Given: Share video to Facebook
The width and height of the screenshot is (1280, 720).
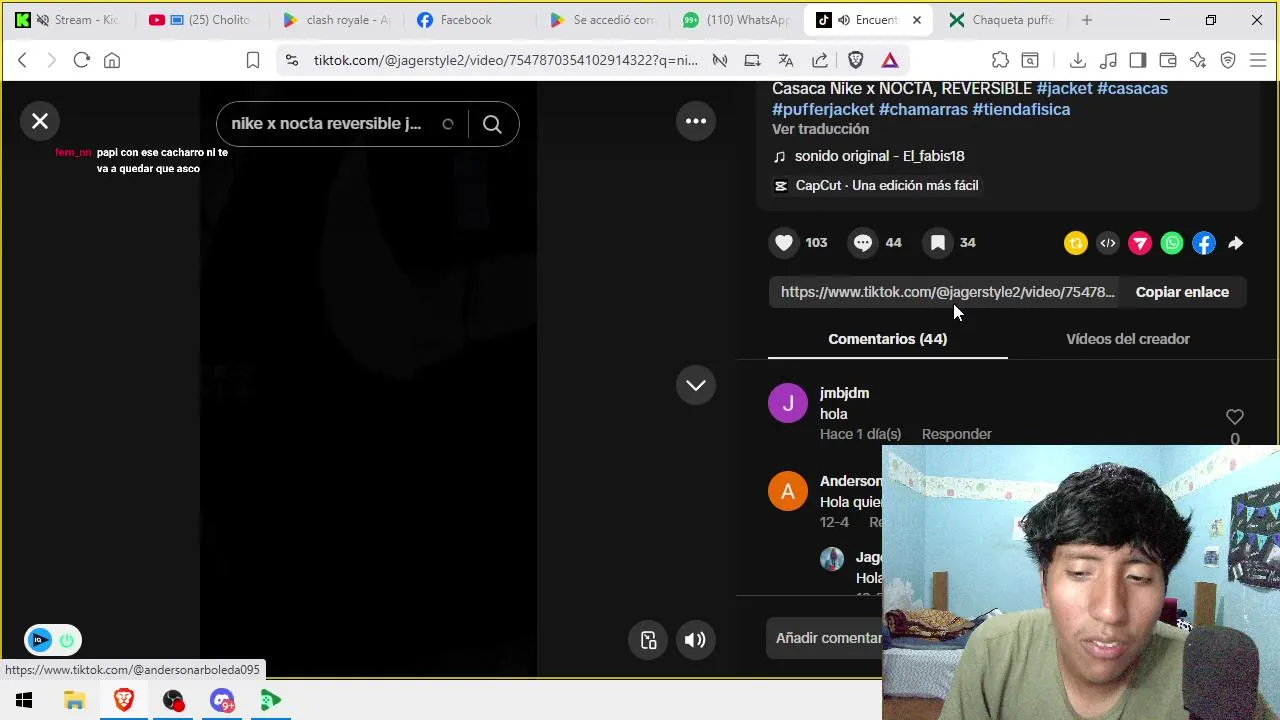Looking at the screenshot, I should pos(1204,243).
